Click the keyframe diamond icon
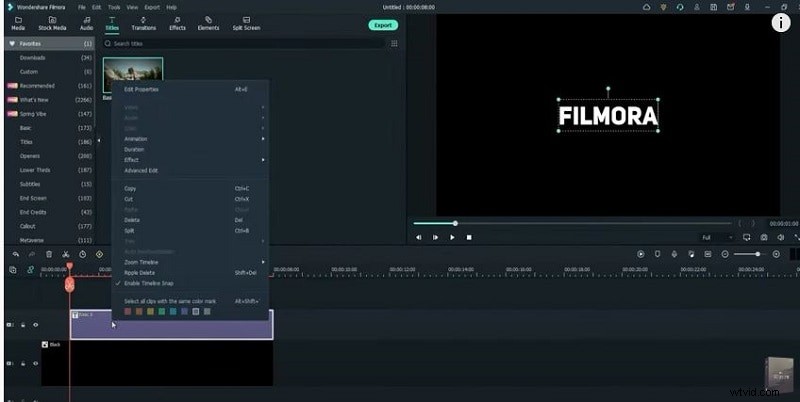Image resolution: width=800 pixels, height=402 pixels. pyautogui.click(x=99, y=254)
